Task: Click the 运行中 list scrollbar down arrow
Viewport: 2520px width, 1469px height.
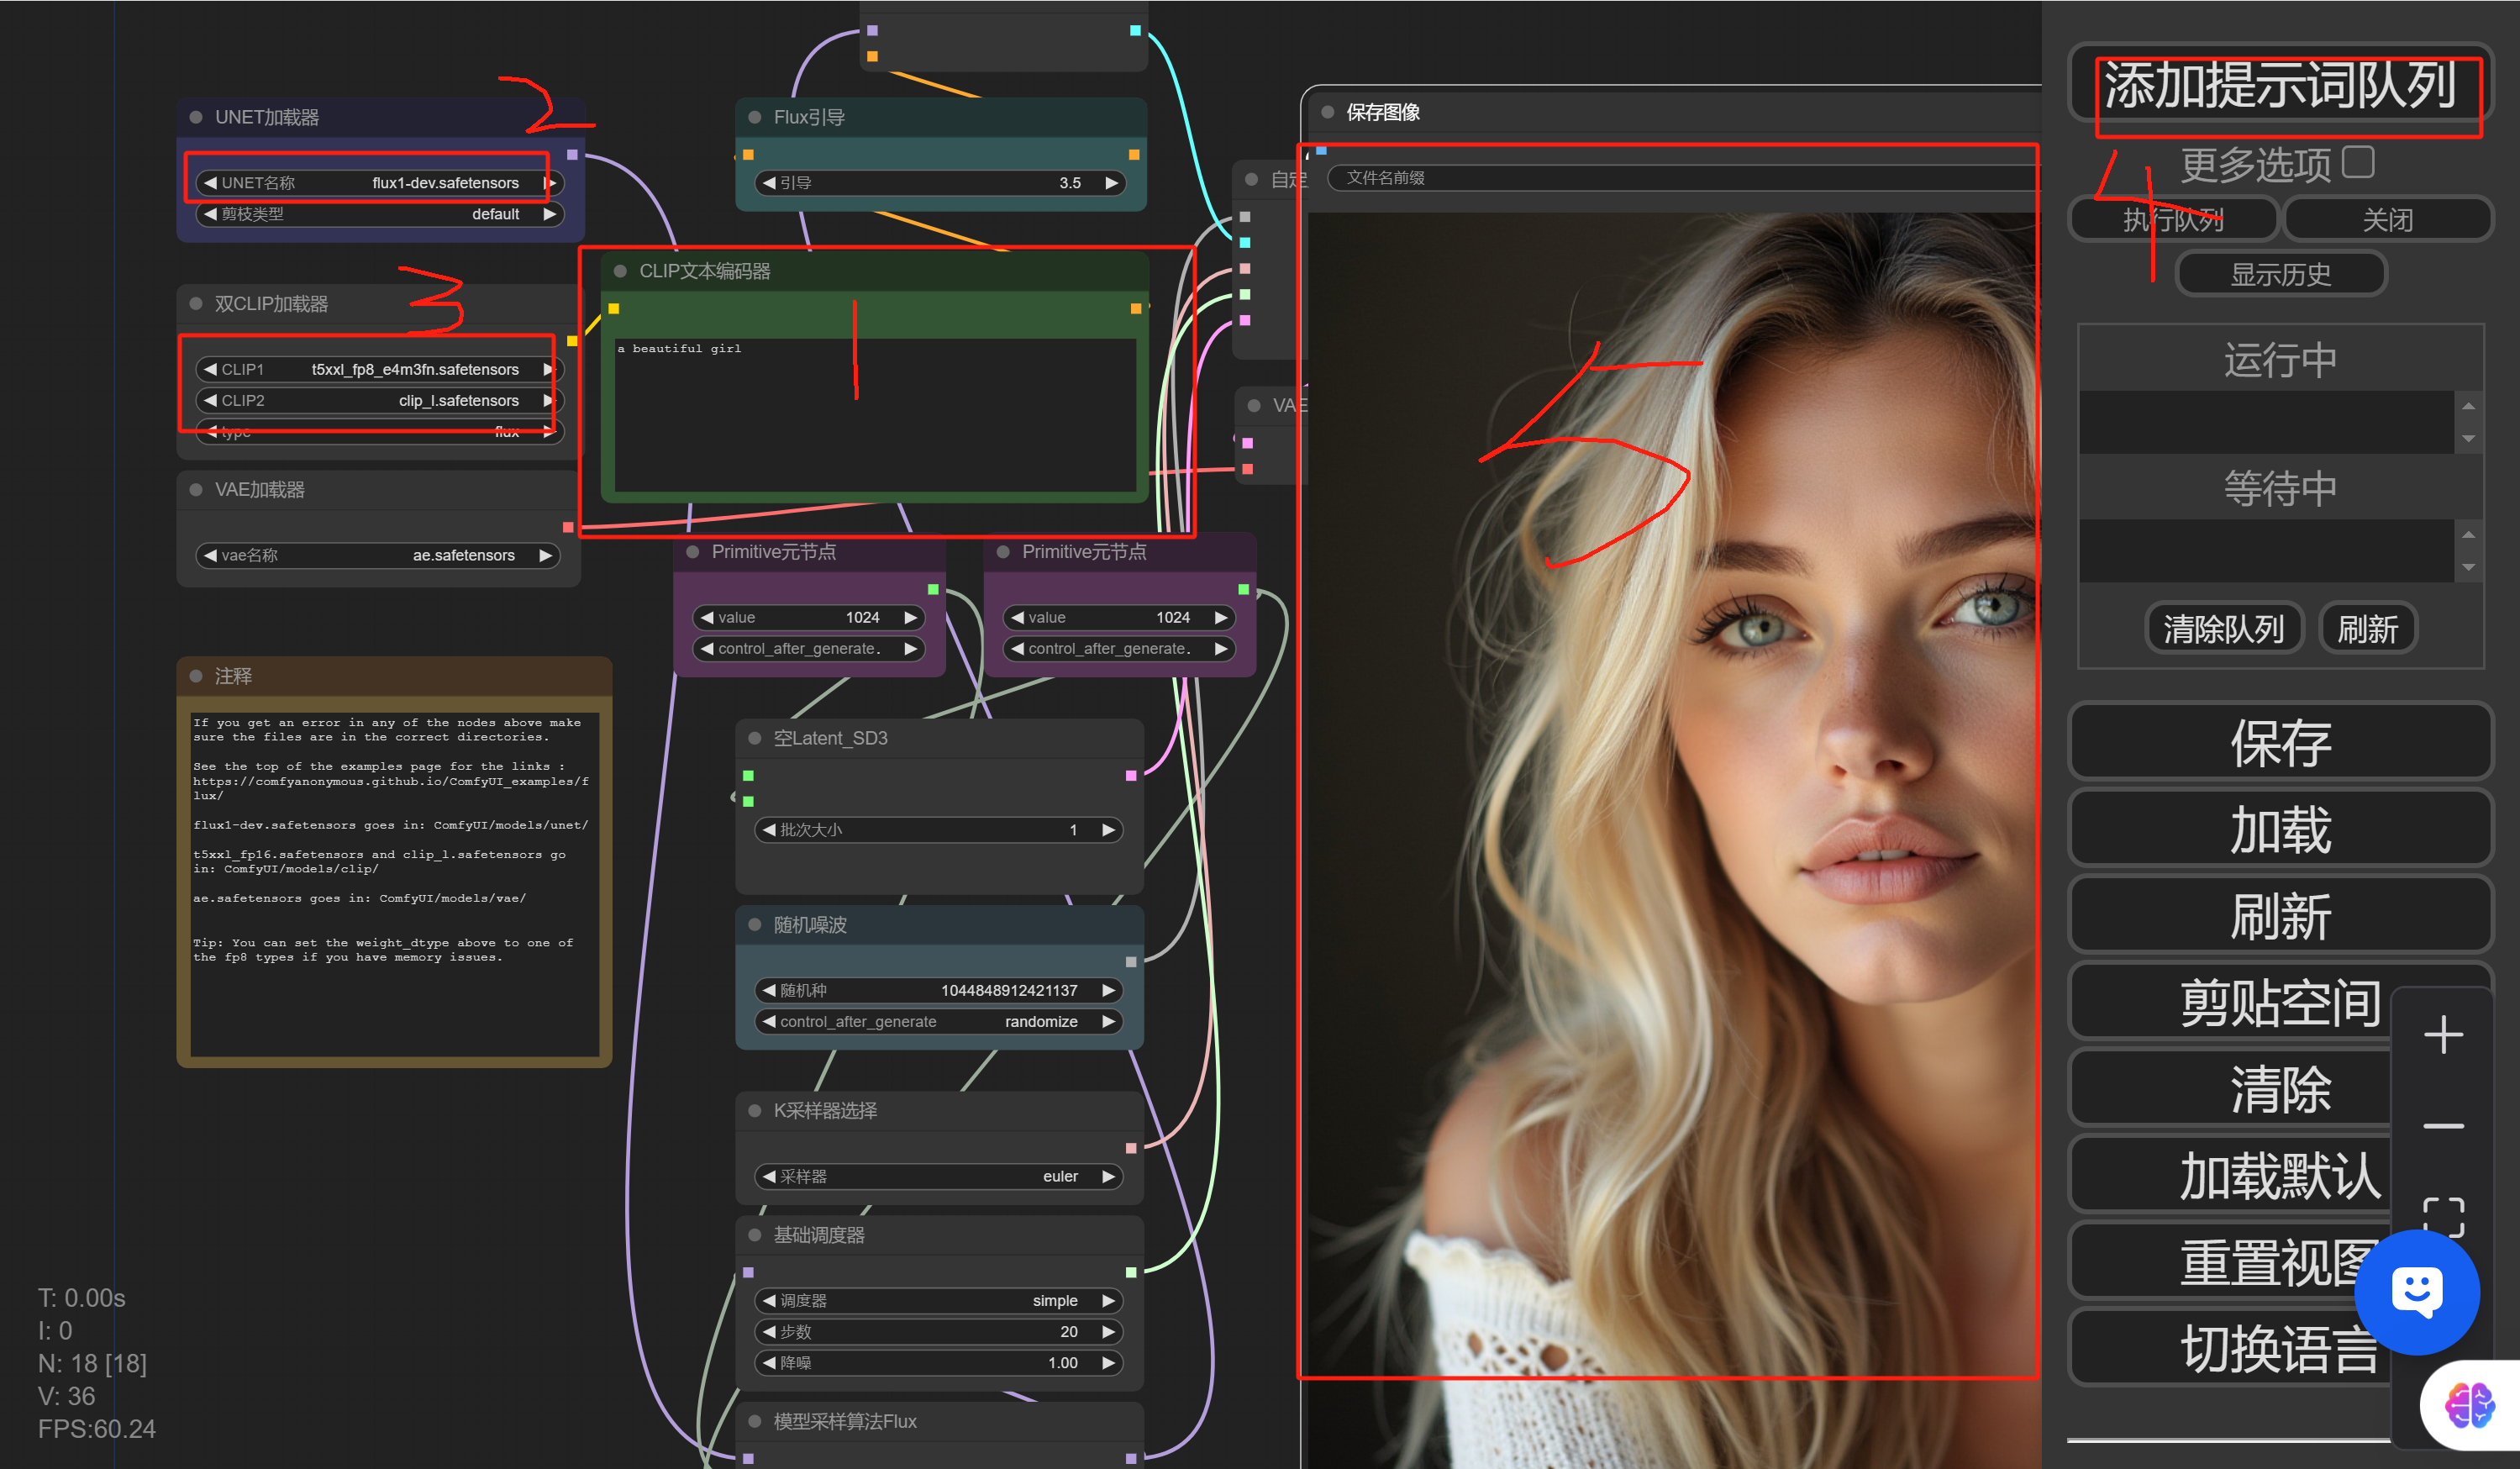Action: click(x=2468, y=439)
